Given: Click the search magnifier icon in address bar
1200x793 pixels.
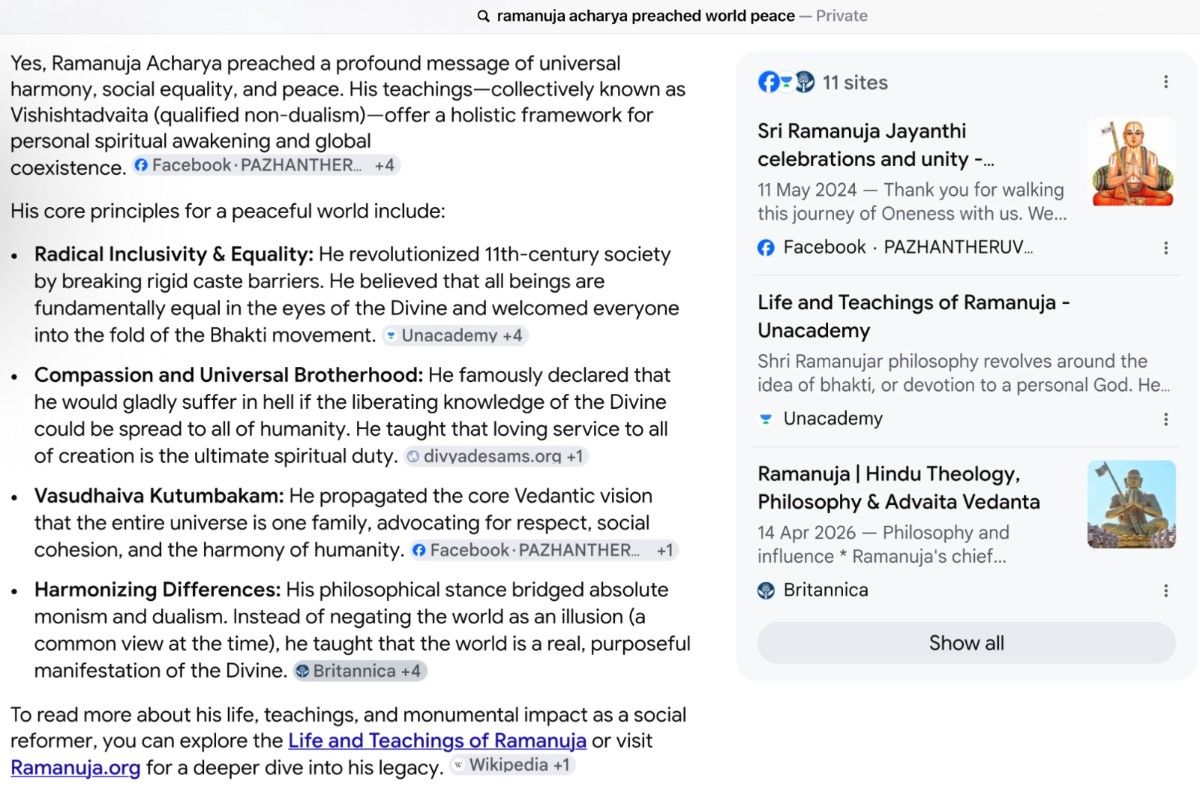Looking at the screenshot, I should (483, 16).
